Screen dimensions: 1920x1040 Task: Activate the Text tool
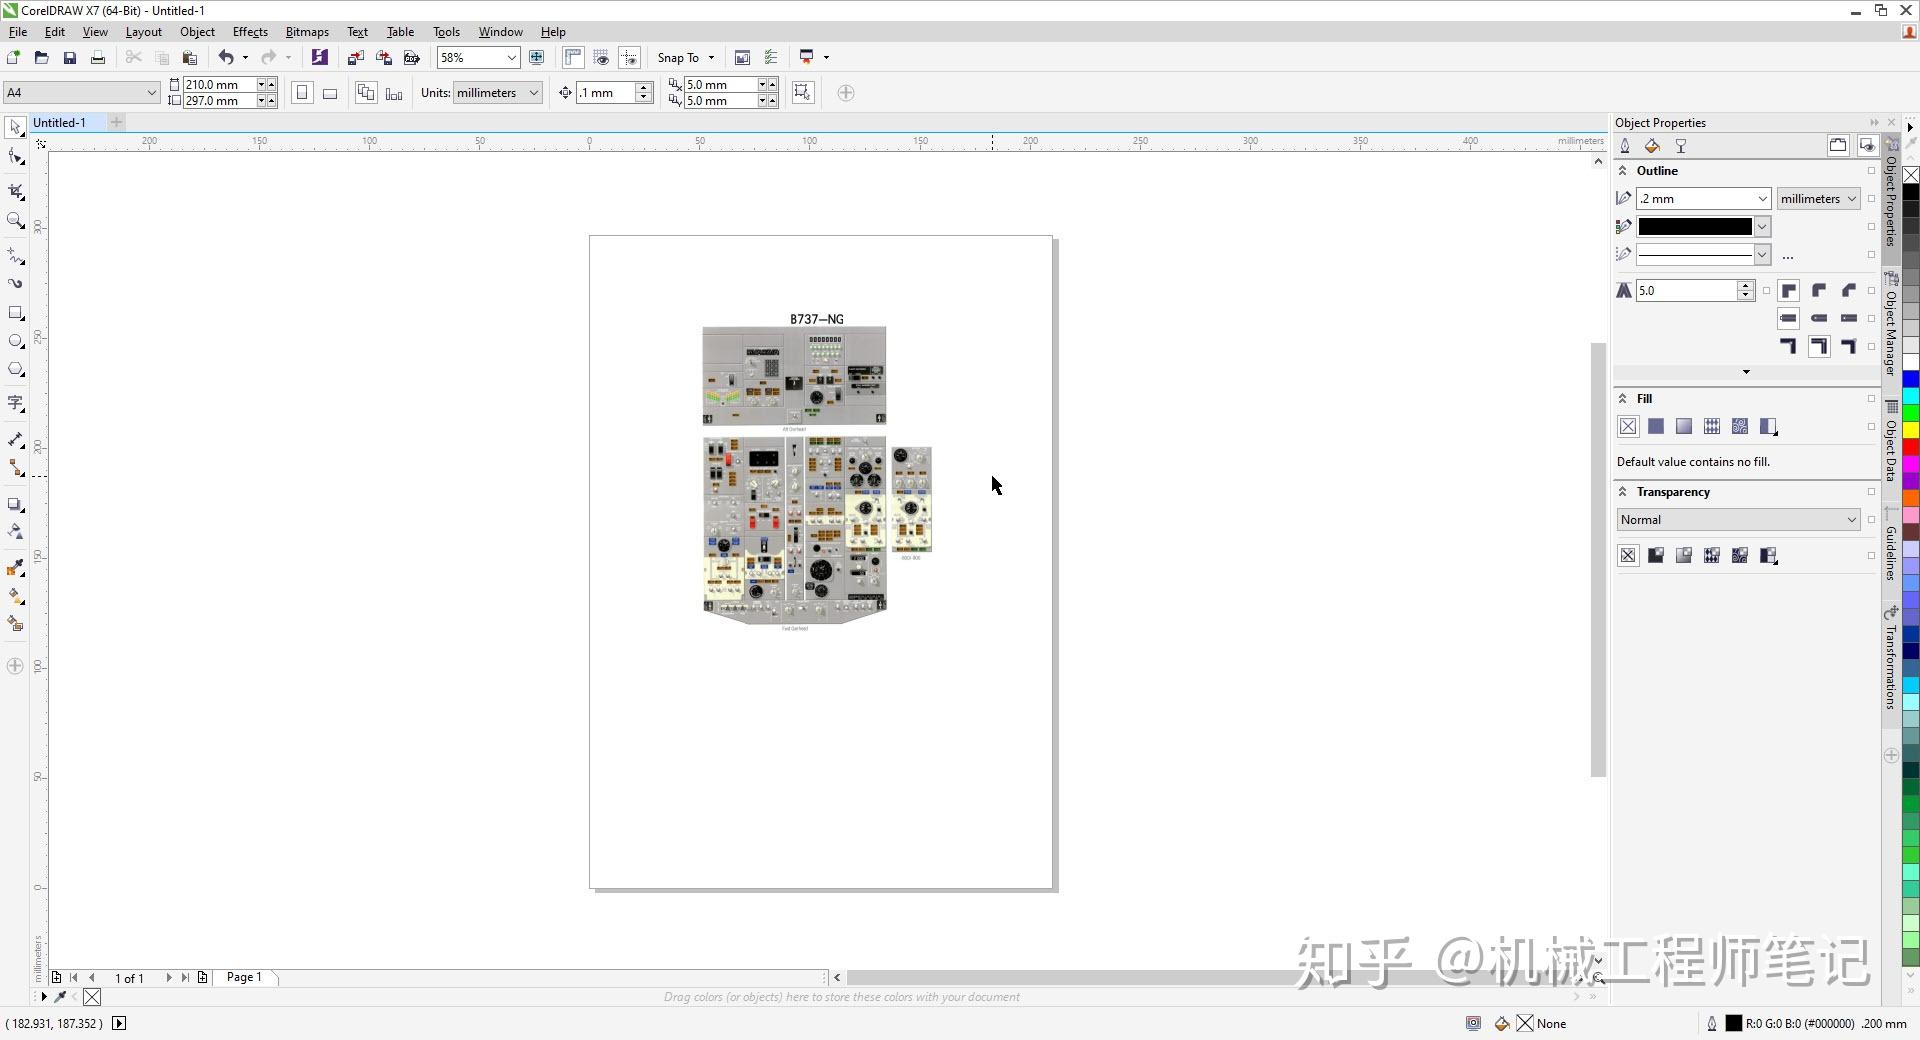pyautogui.click(x=15, y=404)
